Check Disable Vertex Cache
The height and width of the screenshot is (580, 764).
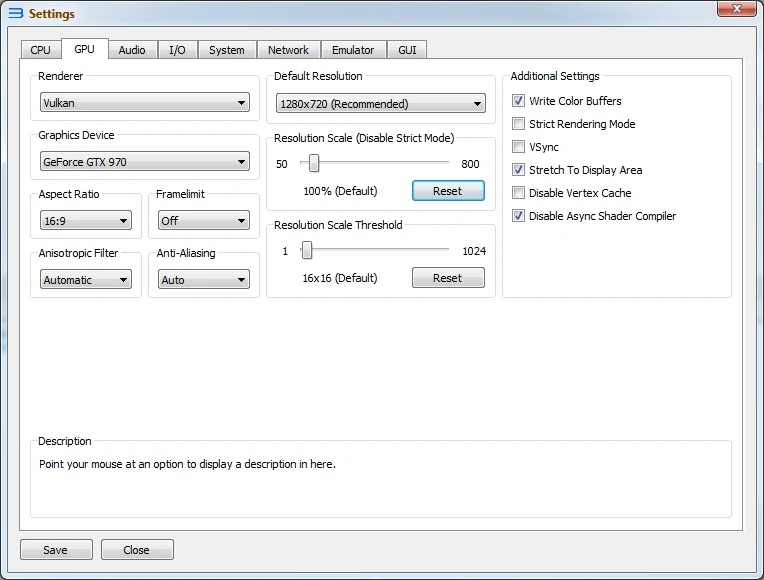[x=518, y=193]
